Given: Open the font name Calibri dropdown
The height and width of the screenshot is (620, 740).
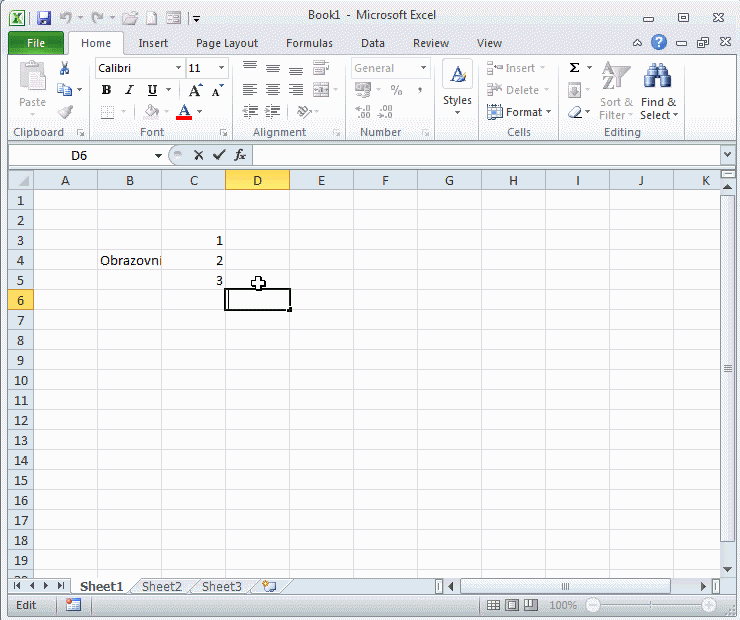Looking at the screenshot, I should (179, 68).
